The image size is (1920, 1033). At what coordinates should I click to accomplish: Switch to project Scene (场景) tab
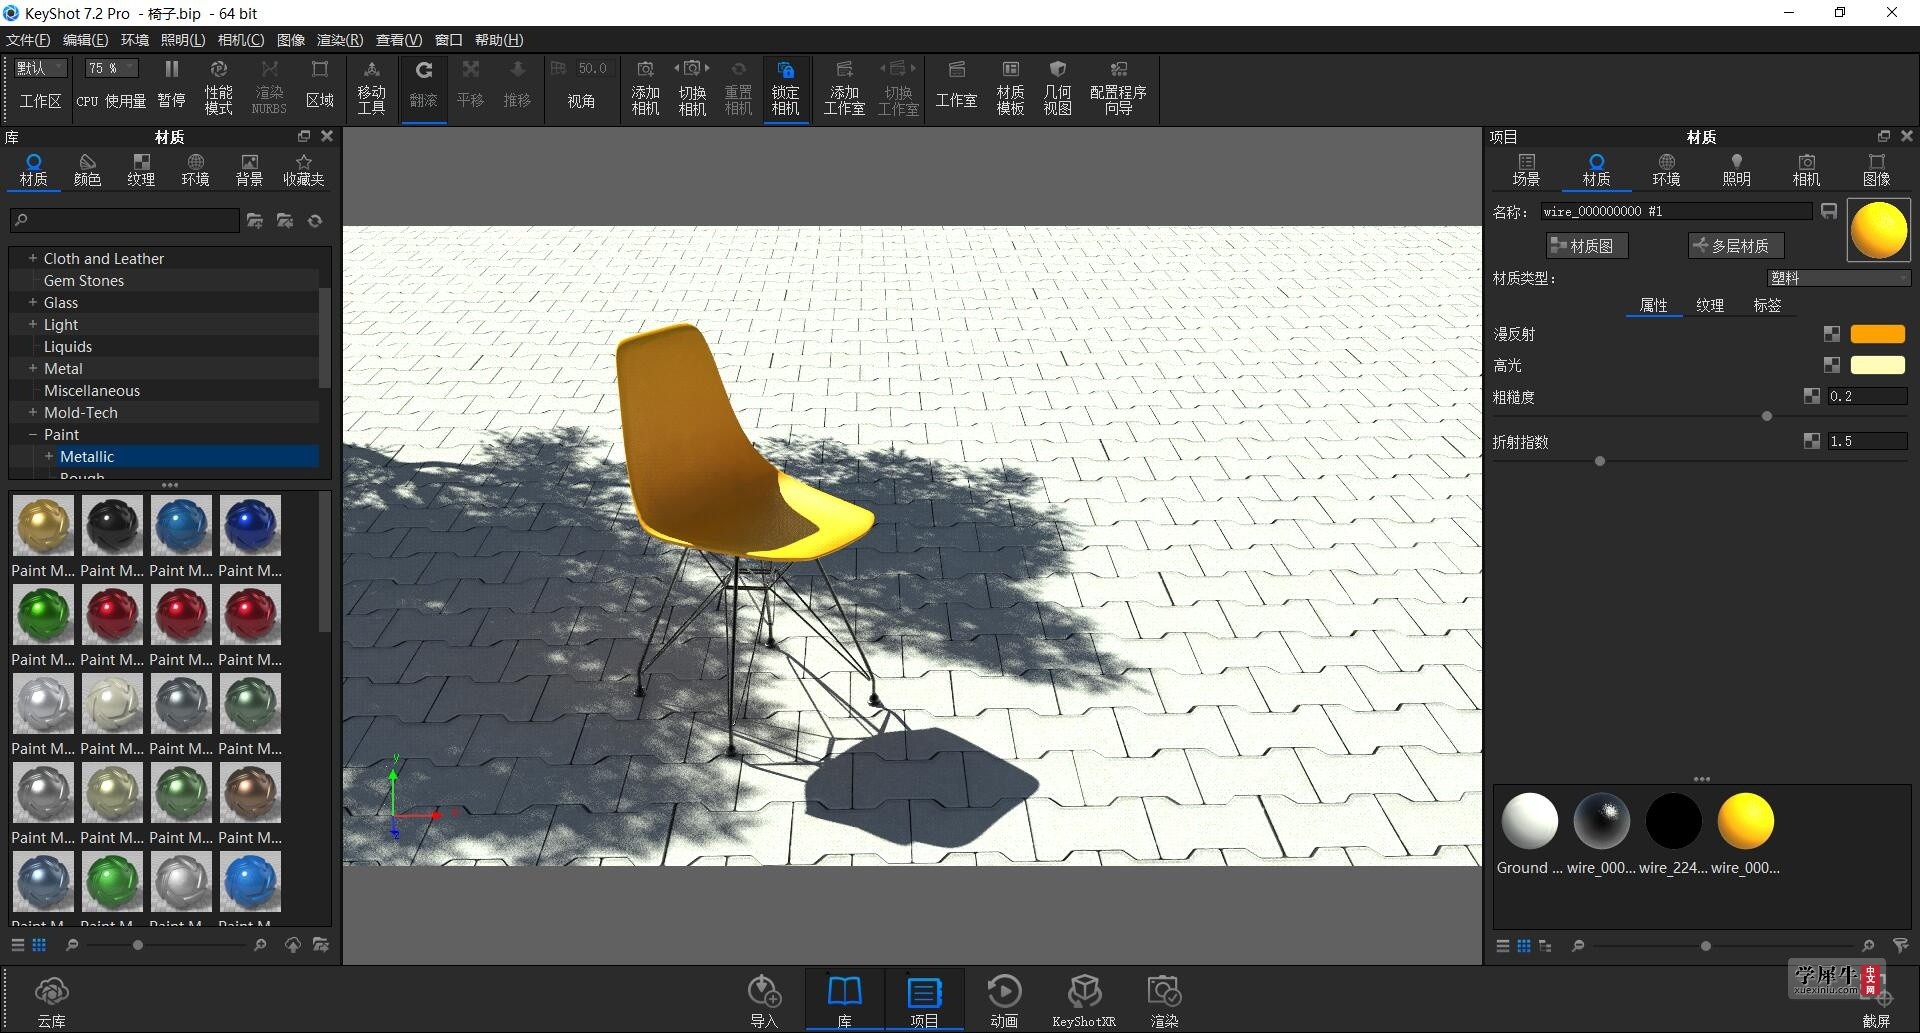pos(1526,170)
